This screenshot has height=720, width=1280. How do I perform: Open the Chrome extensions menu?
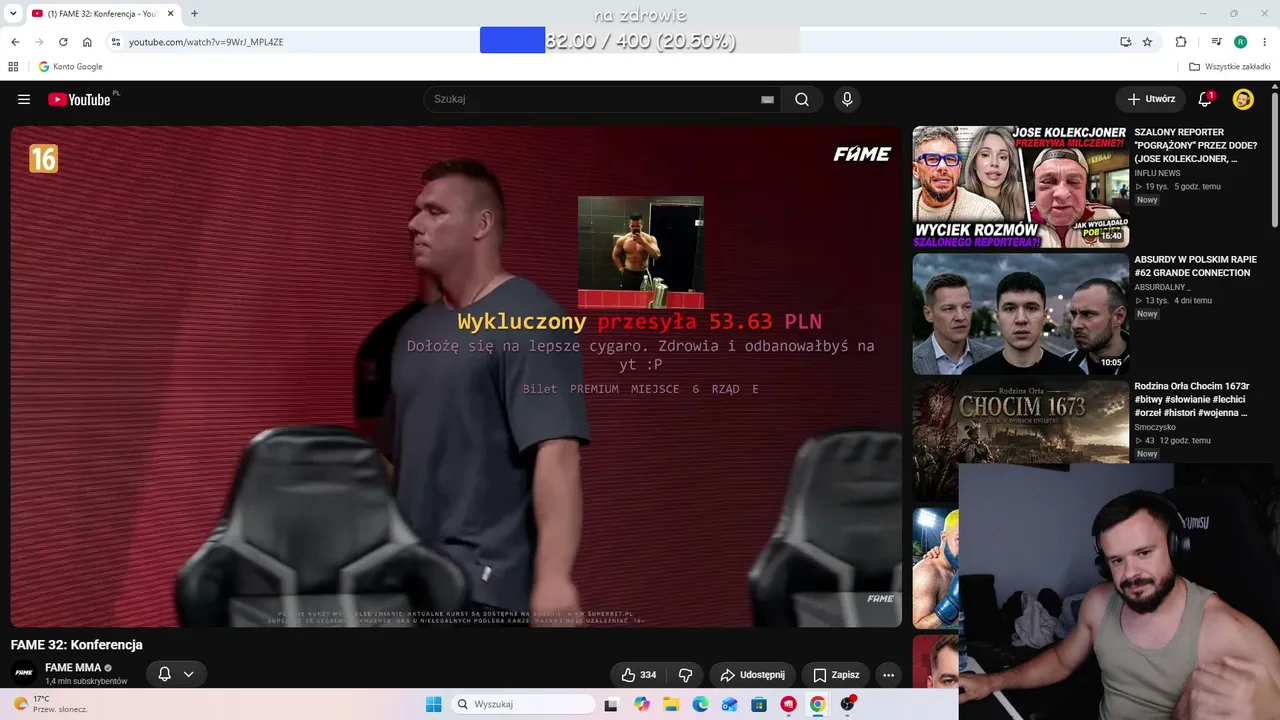coord(1181,42)
